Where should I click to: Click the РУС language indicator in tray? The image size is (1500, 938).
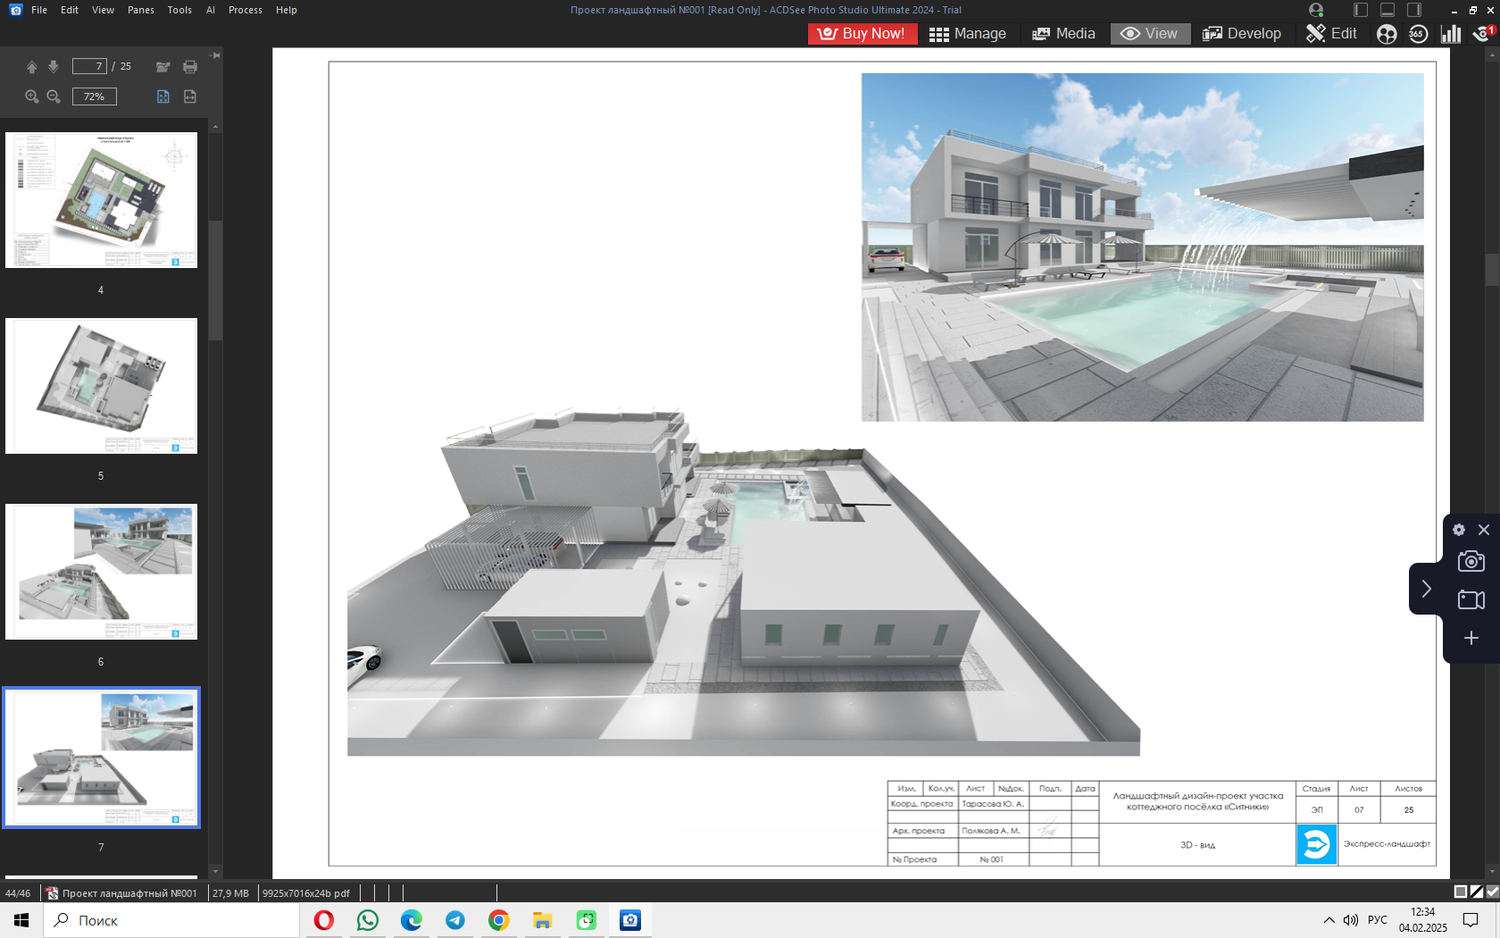pos(1378,920)
